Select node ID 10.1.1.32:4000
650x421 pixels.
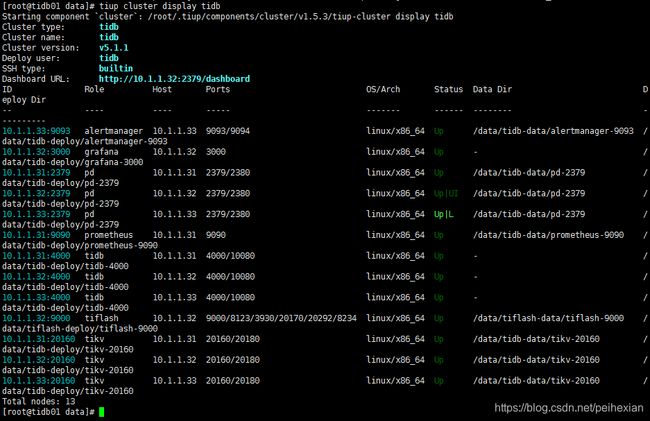click(36, 276)
